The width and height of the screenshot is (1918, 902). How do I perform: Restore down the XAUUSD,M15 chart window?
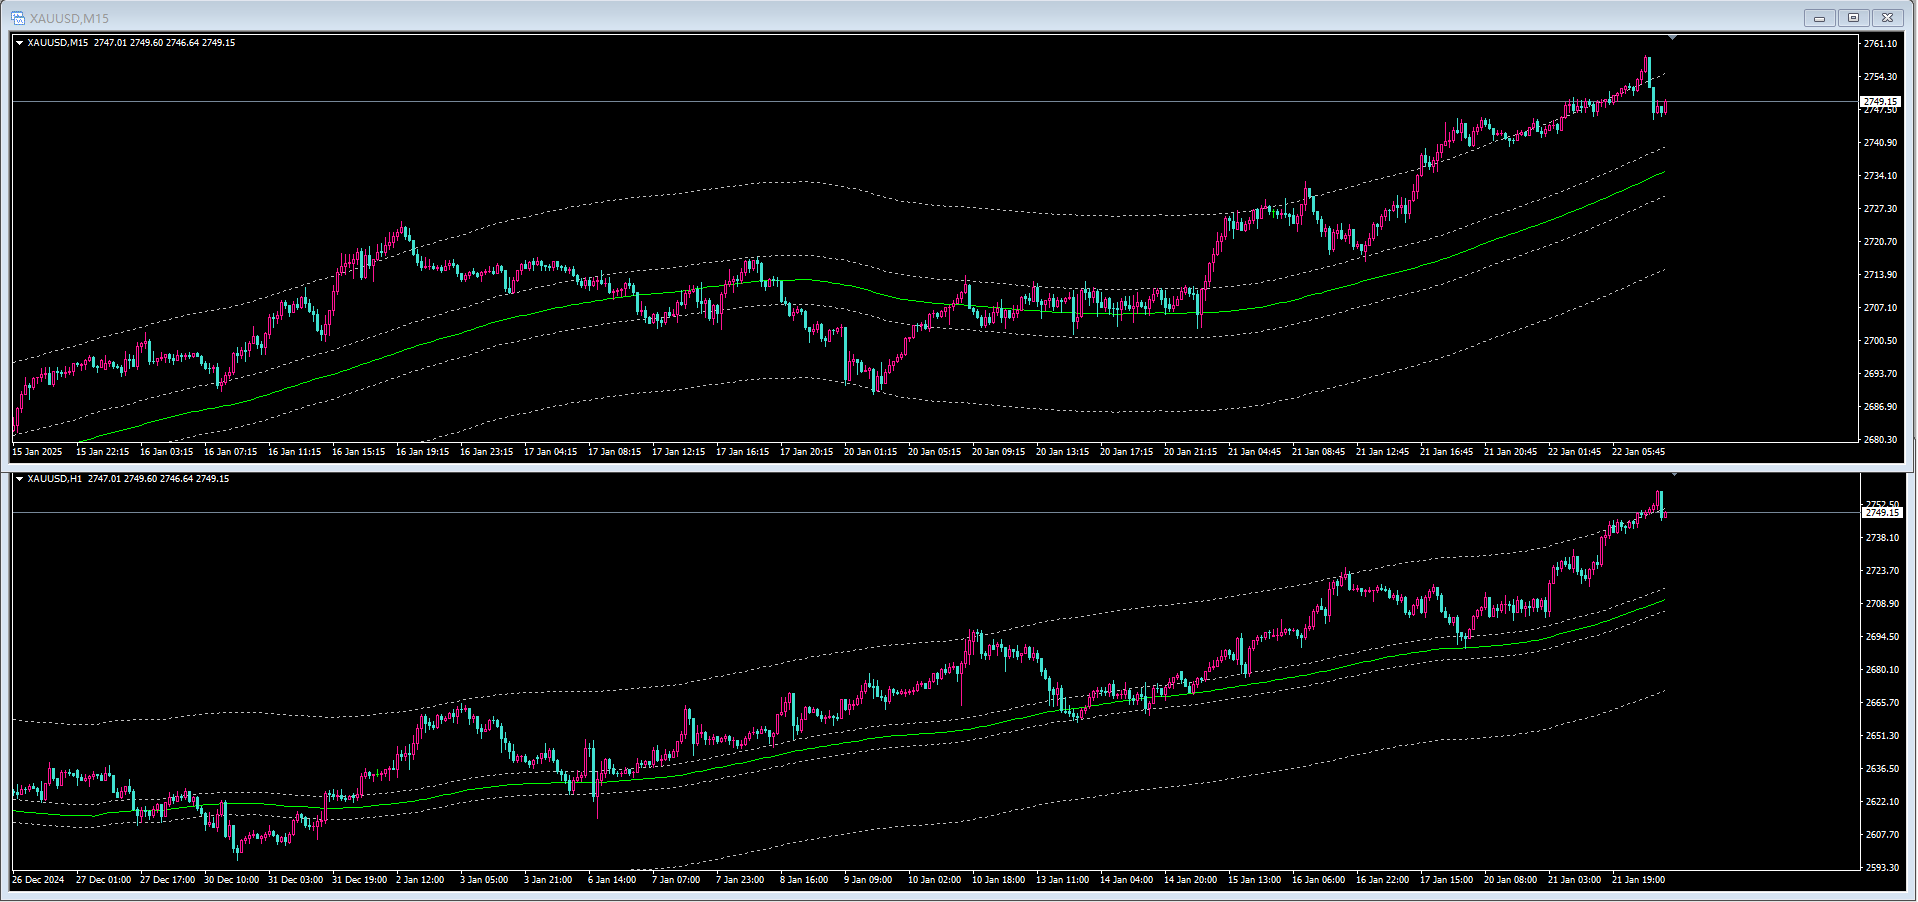coord(1853,18)
